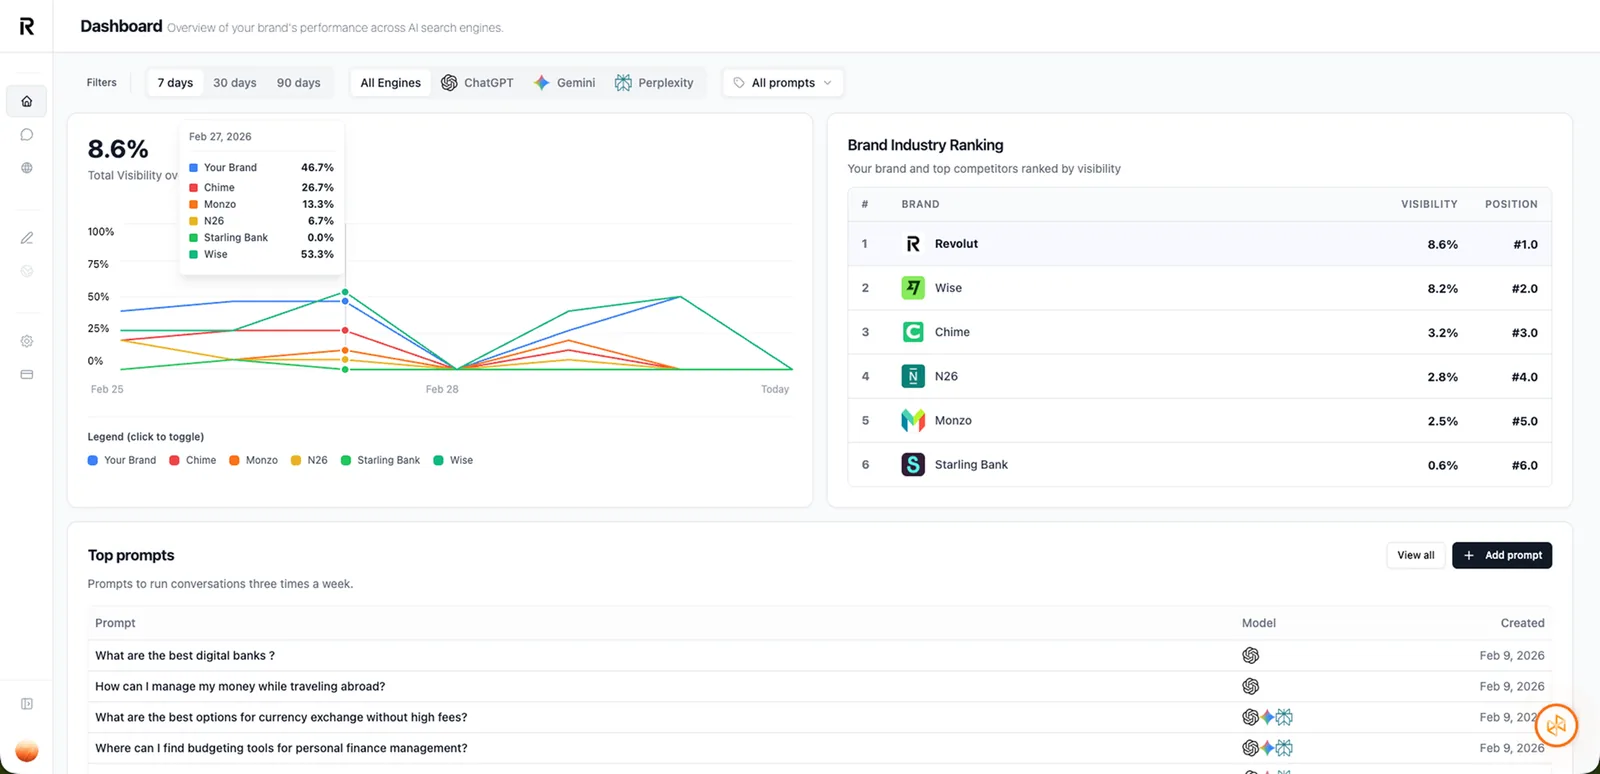Click the Filters label

[x=101, y=83]
